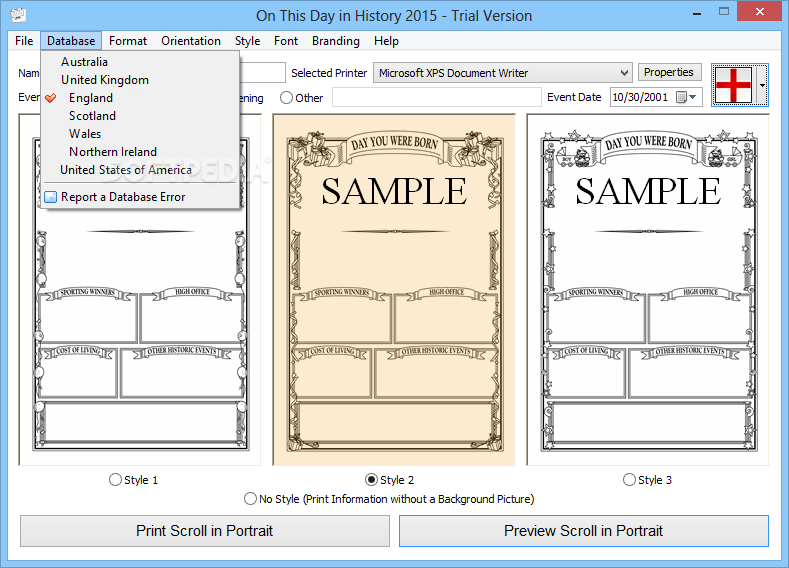Close the open Database menu
The width and height of the screenshot is (789, 568).
click(x=71, y=41)
